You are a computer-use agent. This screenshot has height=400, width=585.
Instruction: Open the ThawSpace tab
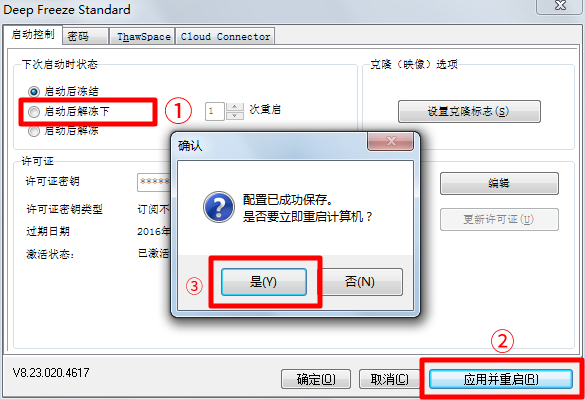coord(144,36)
